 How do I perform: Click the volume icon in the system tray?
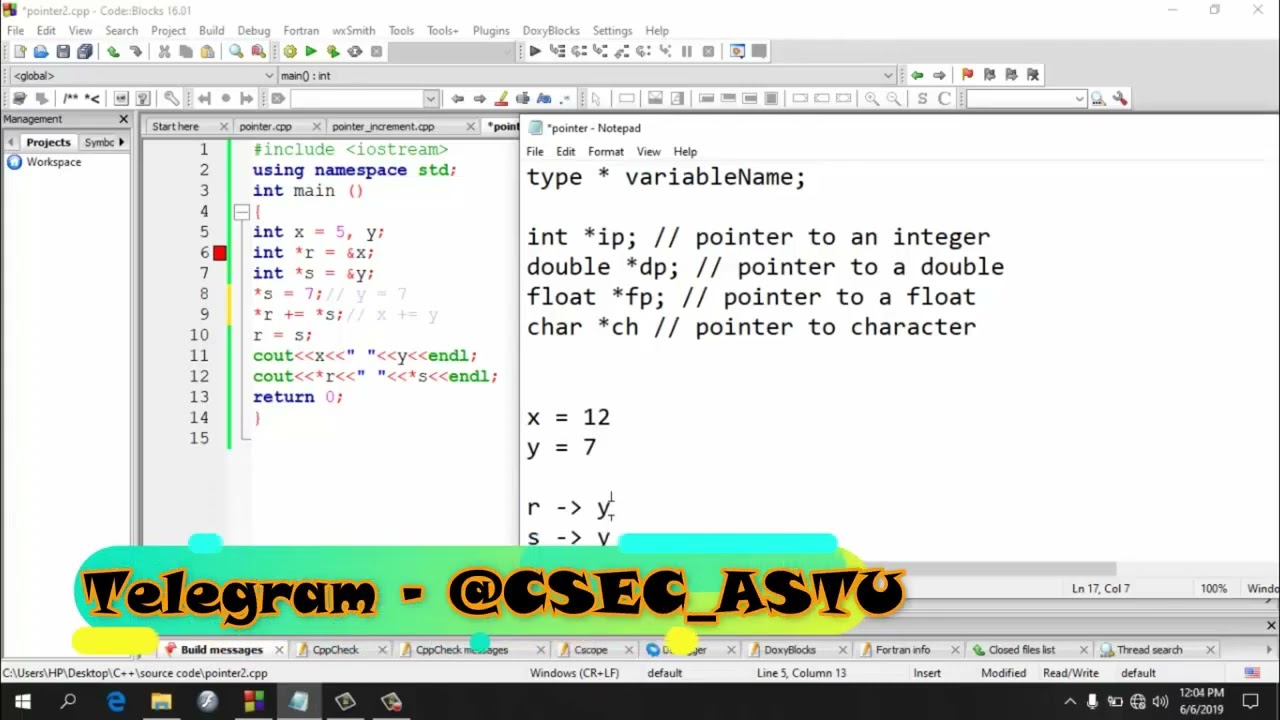1161,701
